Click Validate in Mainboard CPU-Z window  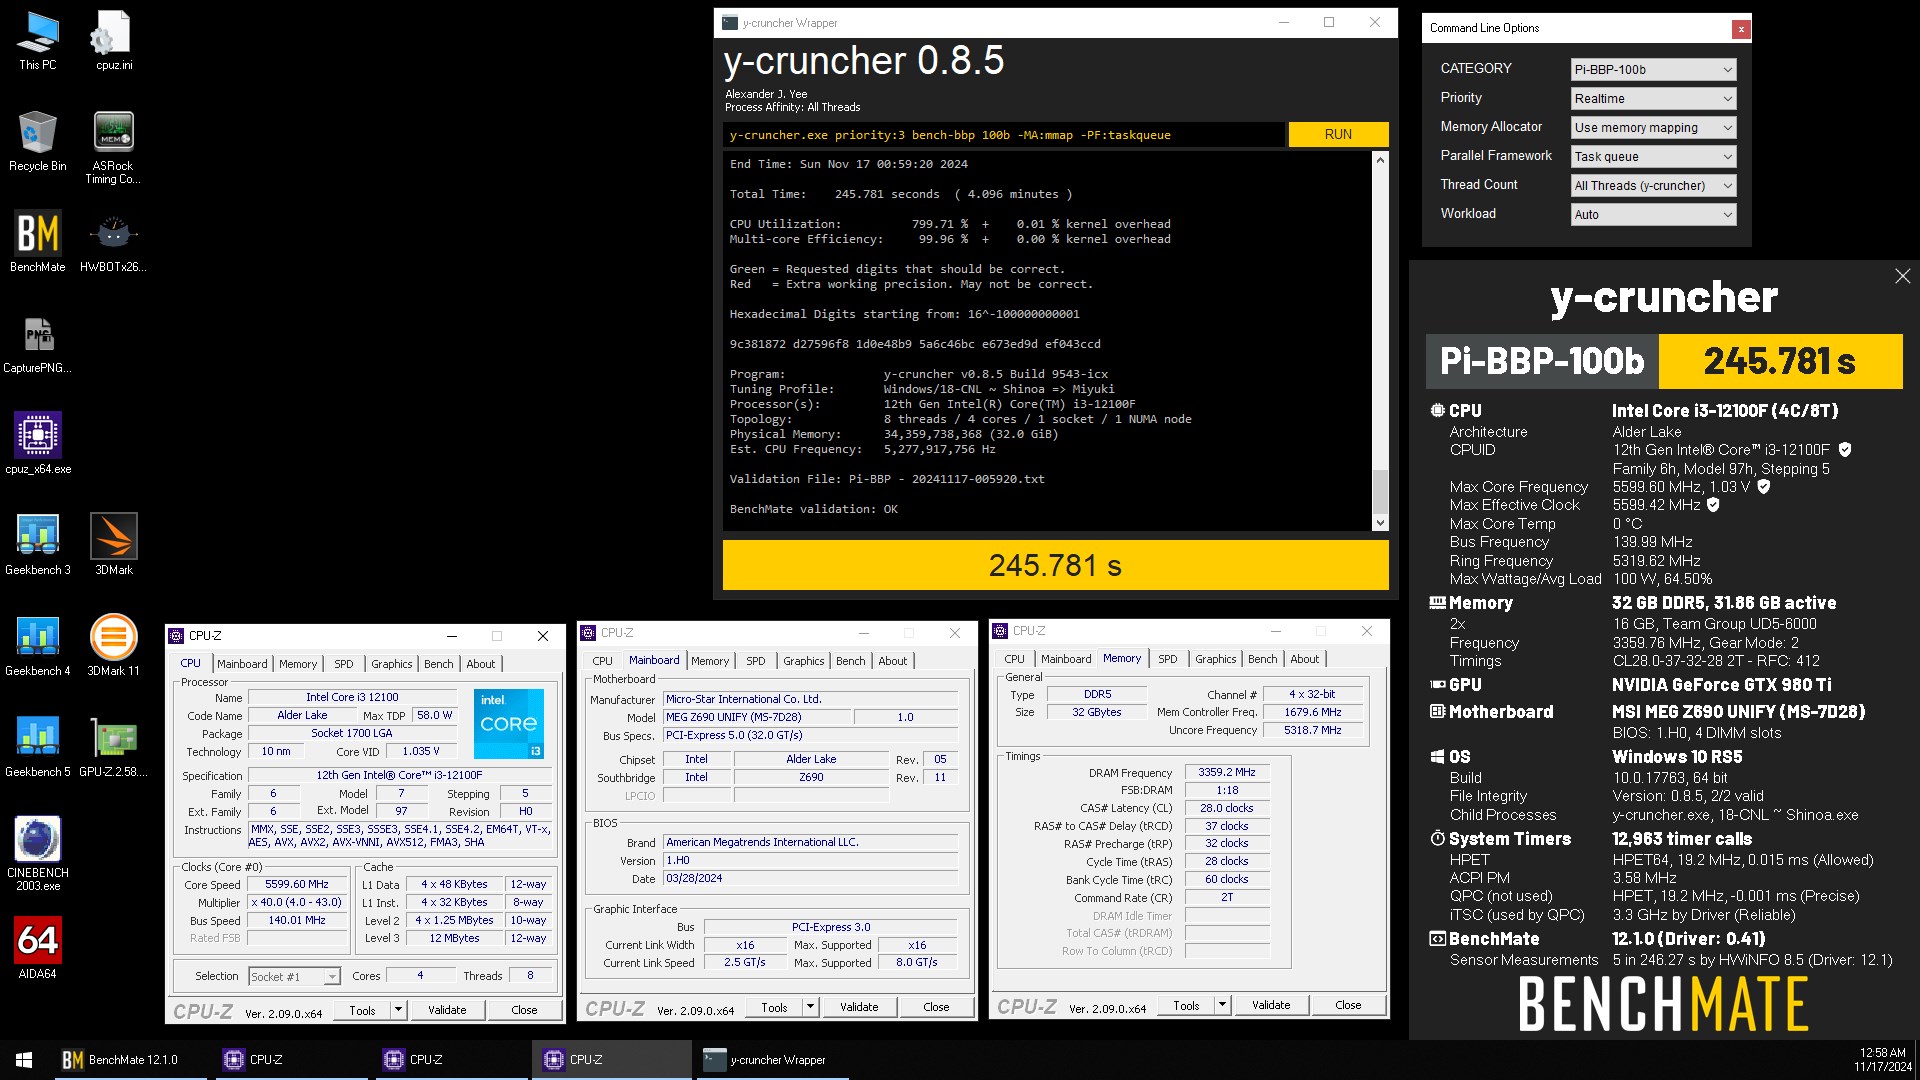(x=859, y=1007)
